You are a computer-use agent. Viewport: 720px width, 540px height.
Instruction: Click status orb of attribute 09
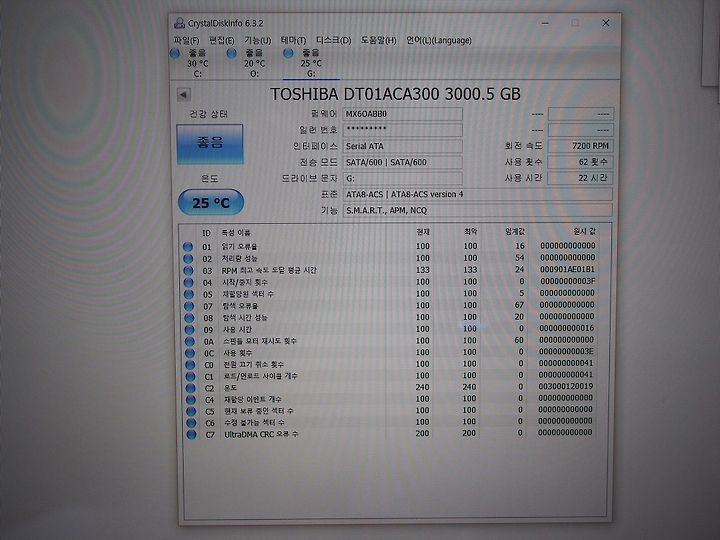pos(189,330)
